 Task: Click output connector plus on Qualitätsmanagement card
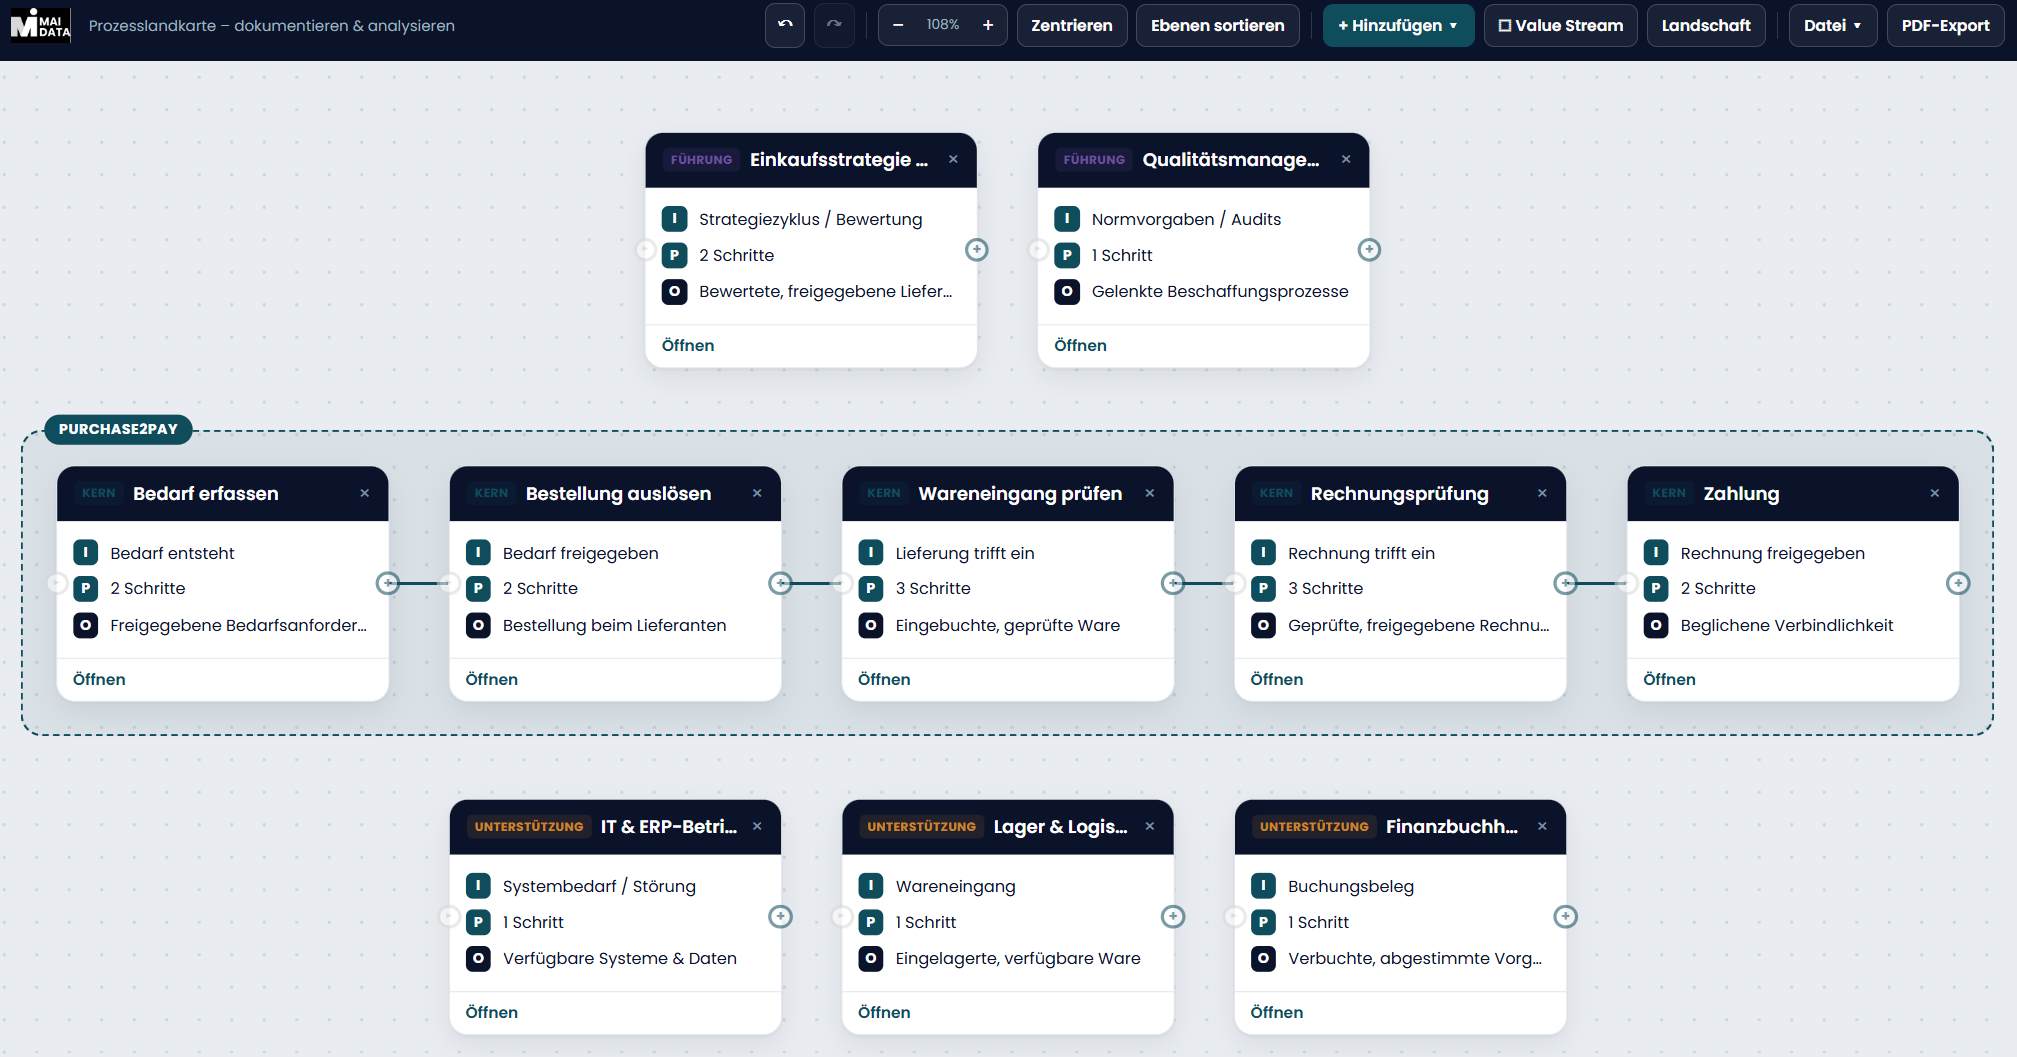click(x=1369, y=250)
